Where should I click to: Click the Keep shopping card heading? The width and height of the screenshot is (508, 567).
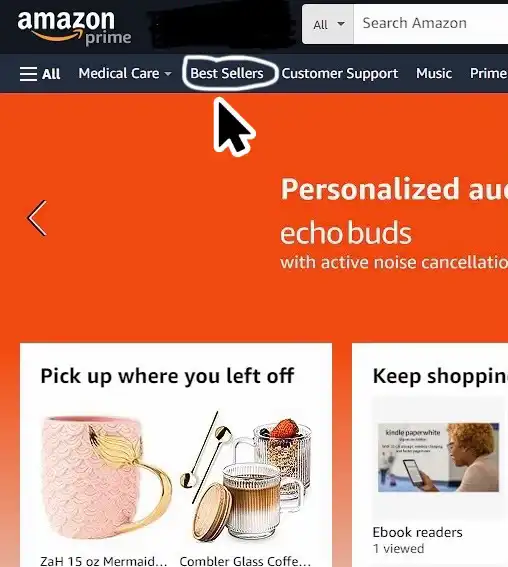pyautogui.click(x=440, y=376)
